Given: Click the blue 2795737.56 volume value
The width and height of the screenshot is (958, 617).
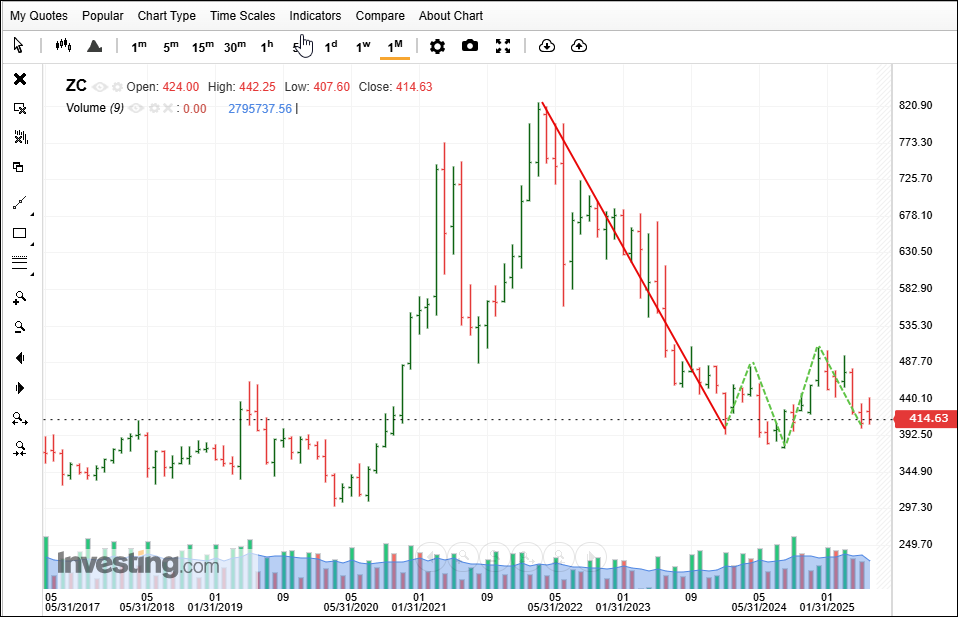Looking at the screenshot, I should pyautogui.click(x=260, y=109).
